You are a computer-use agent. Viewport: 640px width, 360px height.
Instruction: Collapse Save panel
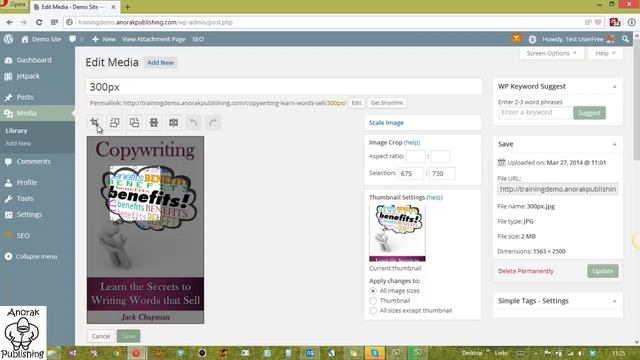pos(614,144)
